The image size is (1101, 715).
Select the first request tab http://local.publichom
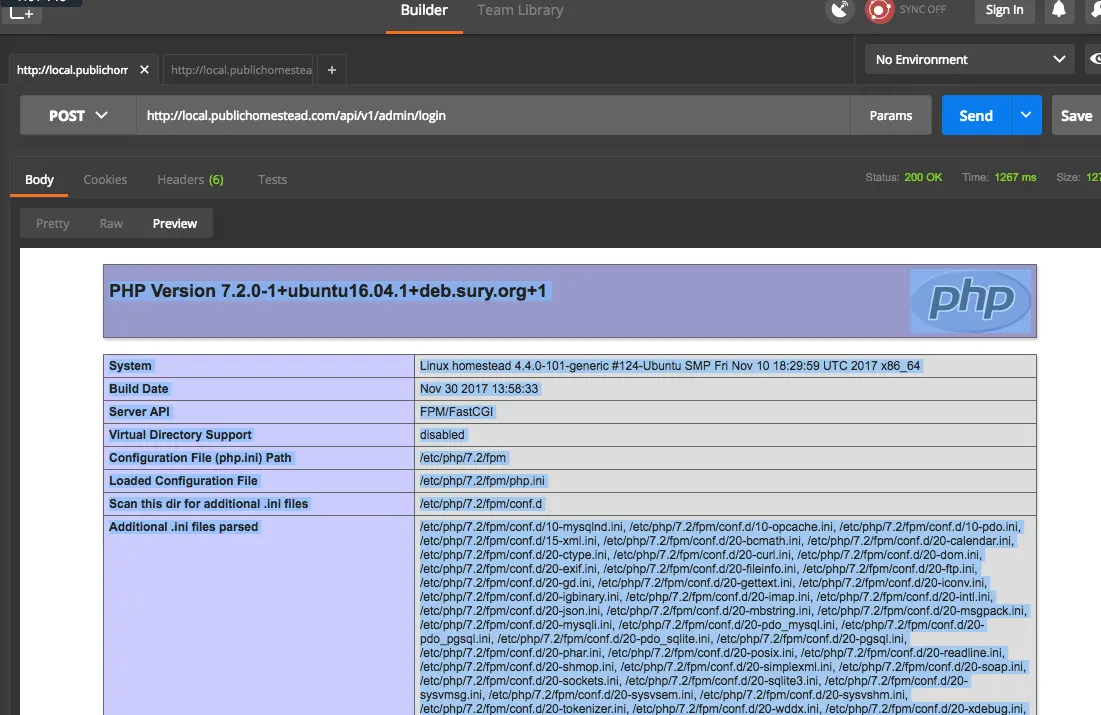point(72,70)
